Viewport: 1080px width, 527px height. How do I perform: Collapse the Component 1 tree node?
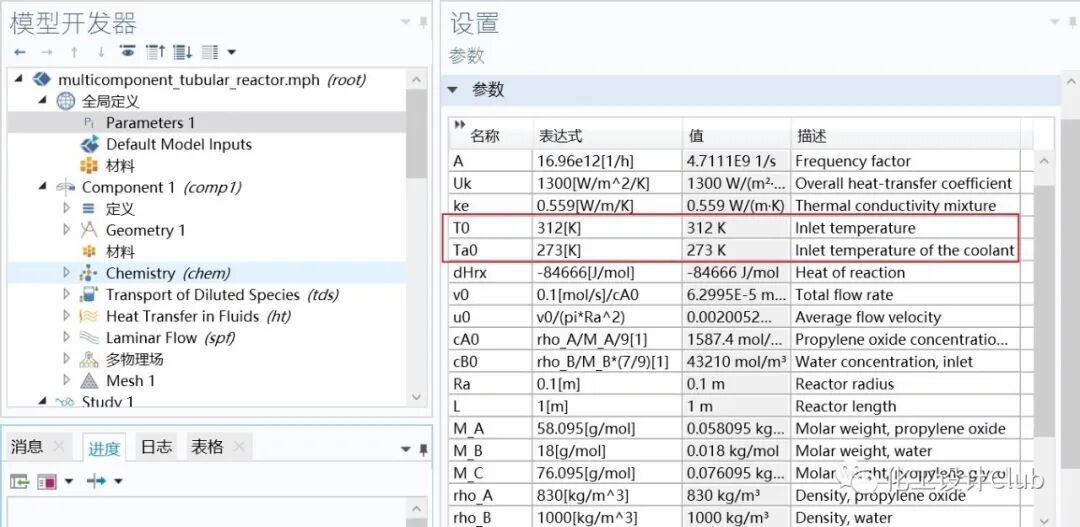pos(43,187)
